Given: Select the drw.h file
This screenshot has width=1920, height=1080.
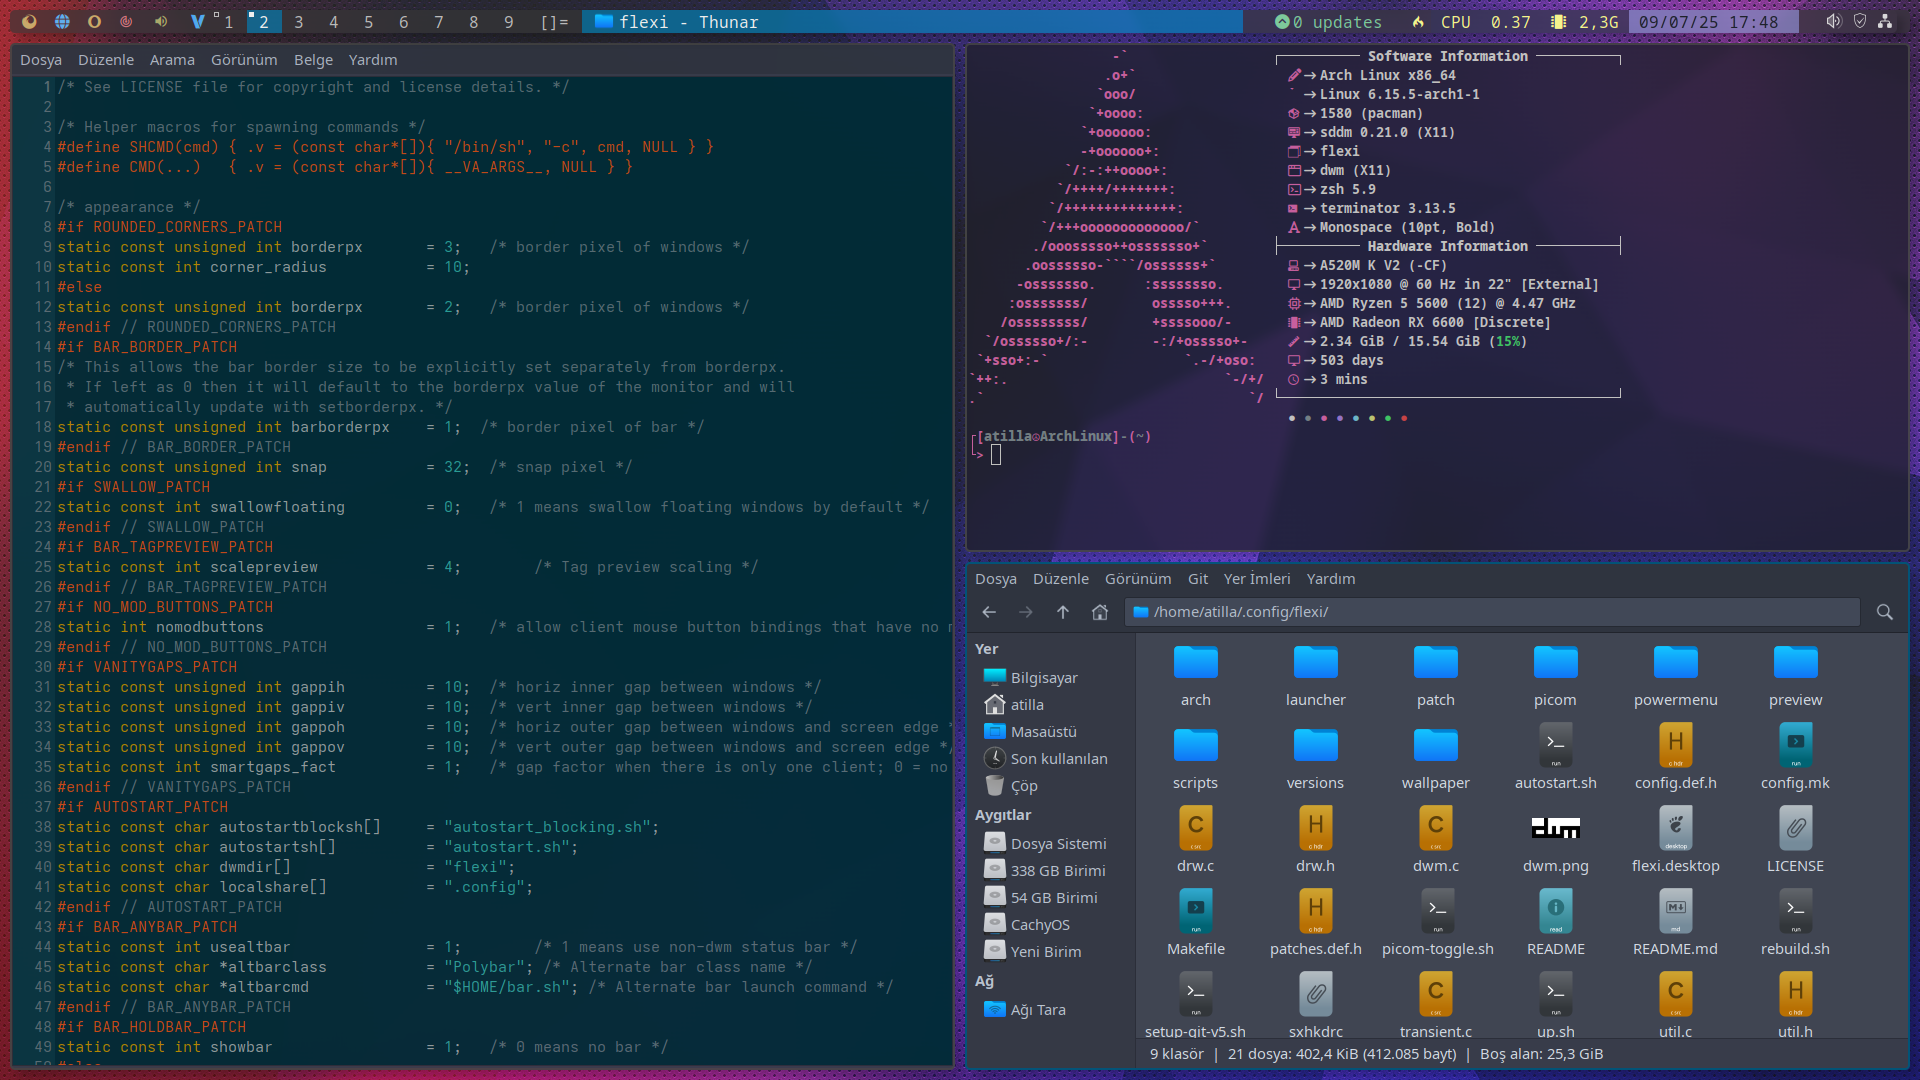Looking at the screenshot, I should coord(1316,842).
